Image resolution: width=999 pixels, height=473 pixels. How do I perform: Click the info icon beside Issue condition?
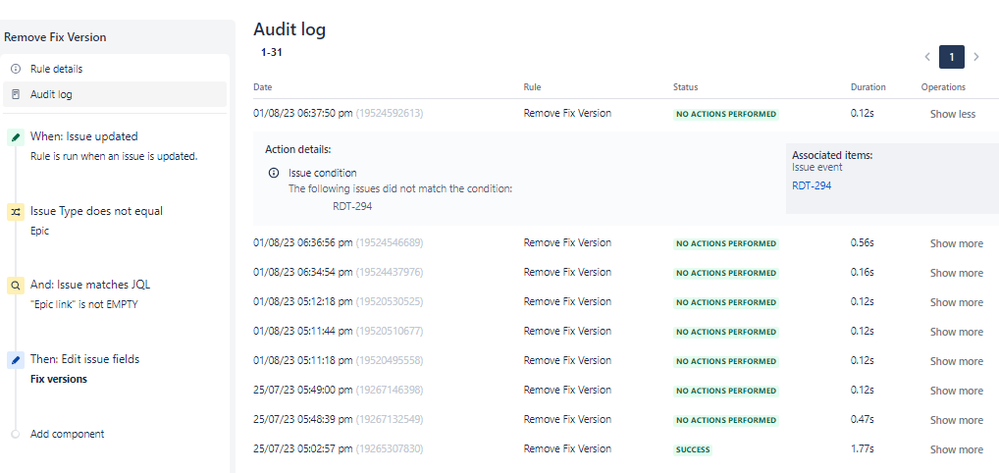point(274,173)
